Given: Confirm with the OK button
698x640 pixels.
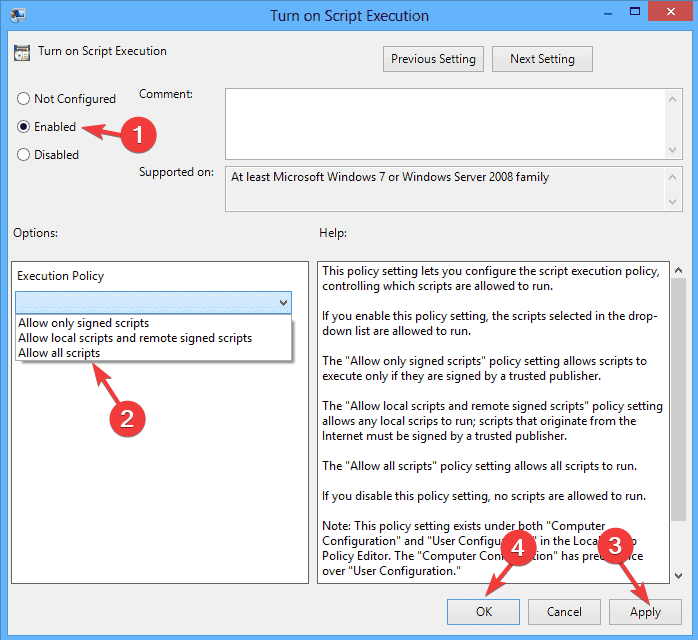Looking at the screenshot, I should [483, 612].
